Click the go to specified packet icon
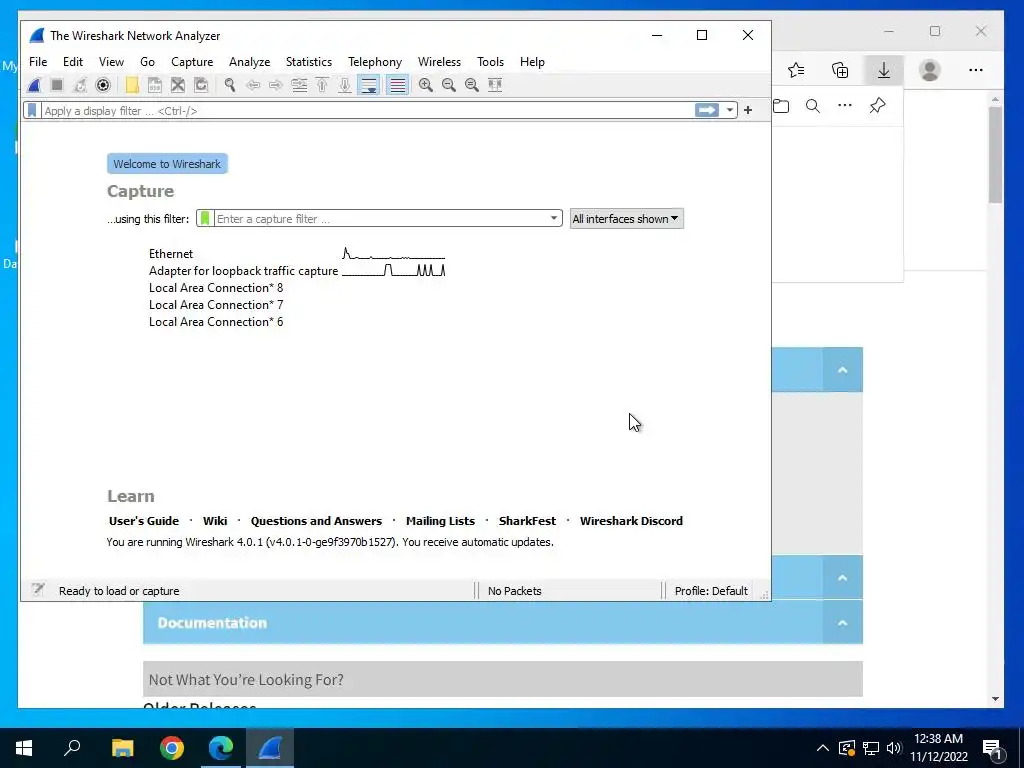The image size is (1024, 768). click(x=299, y=85)
